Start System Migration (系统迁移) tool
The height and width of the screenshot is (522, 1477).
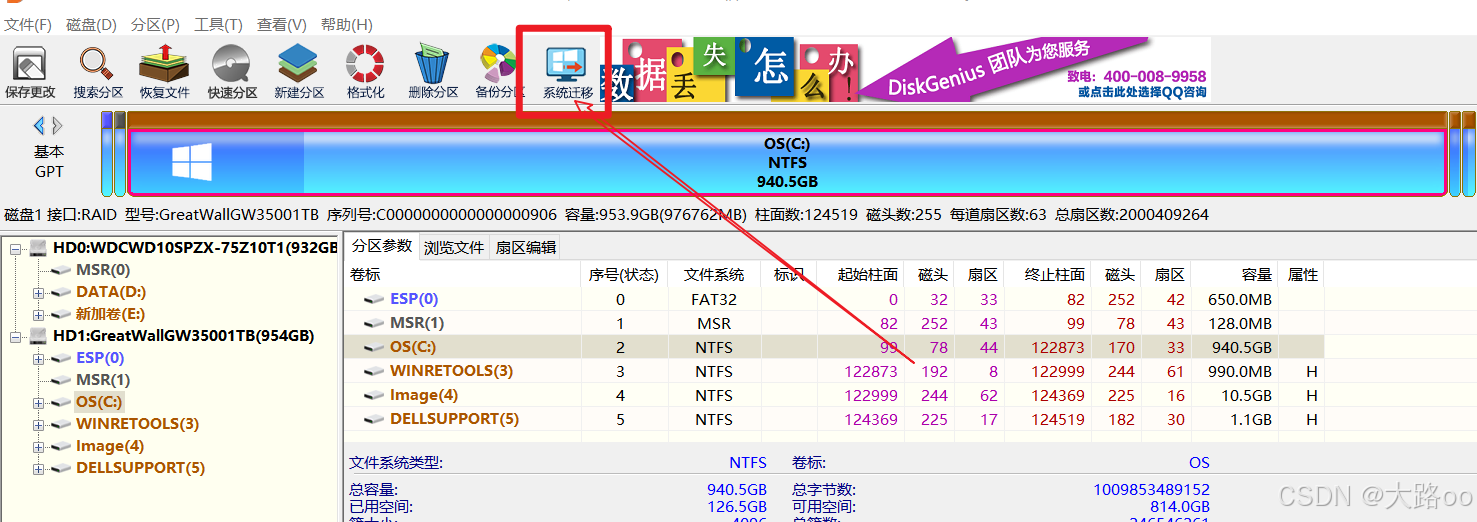567,72
